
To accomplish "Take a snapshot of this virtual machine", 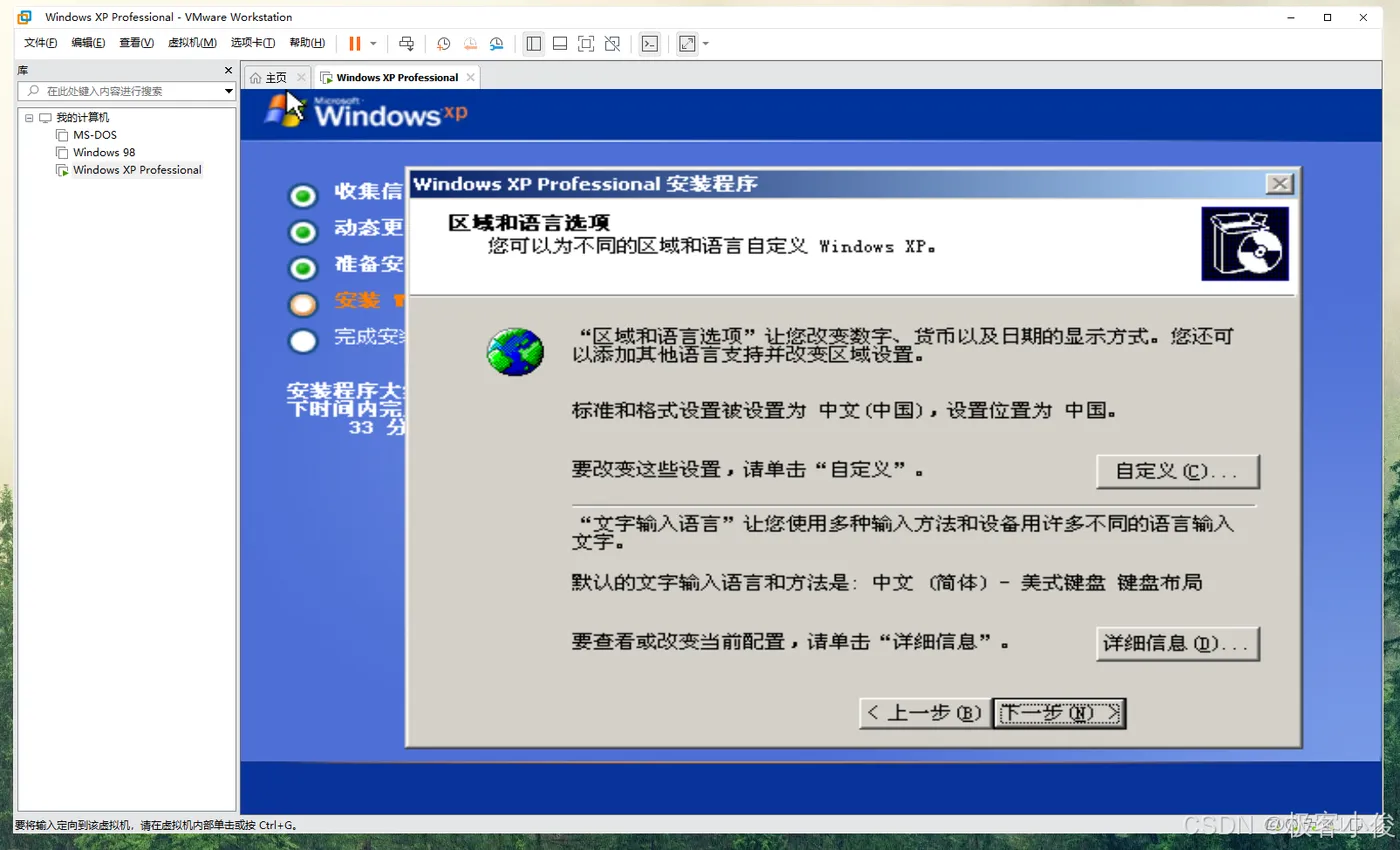I will click(x=443, y=43).
